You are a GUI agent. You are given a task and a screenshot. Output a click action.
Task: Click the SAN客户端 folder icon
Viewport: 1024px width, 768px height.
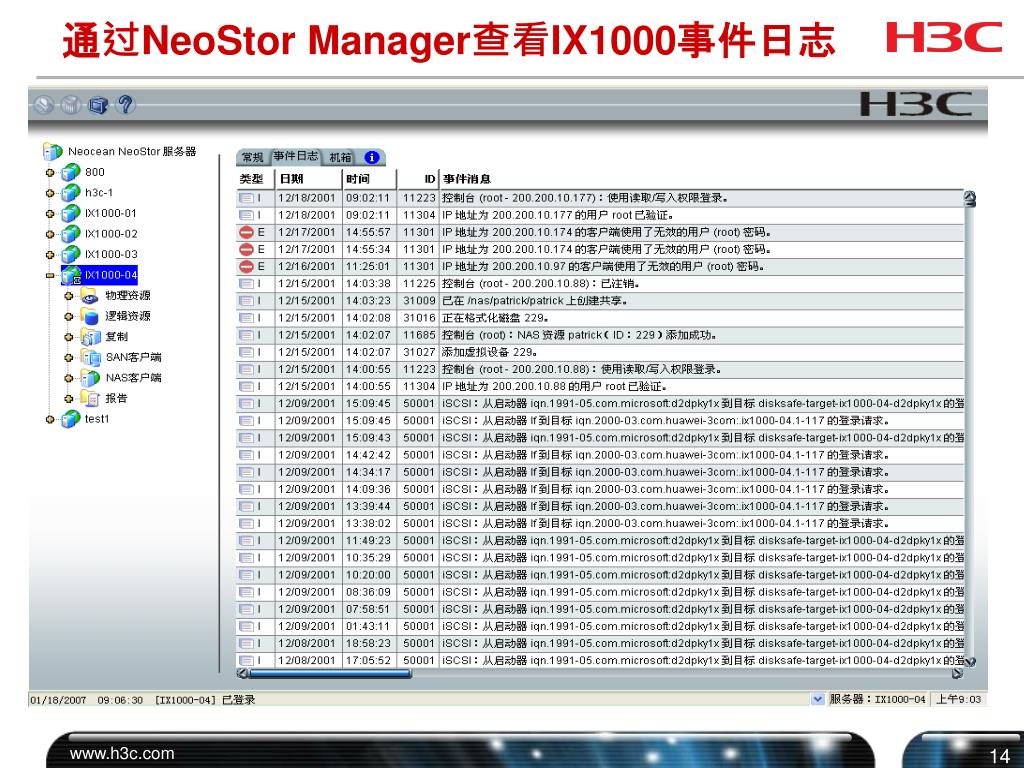click(x=90, y=357)
